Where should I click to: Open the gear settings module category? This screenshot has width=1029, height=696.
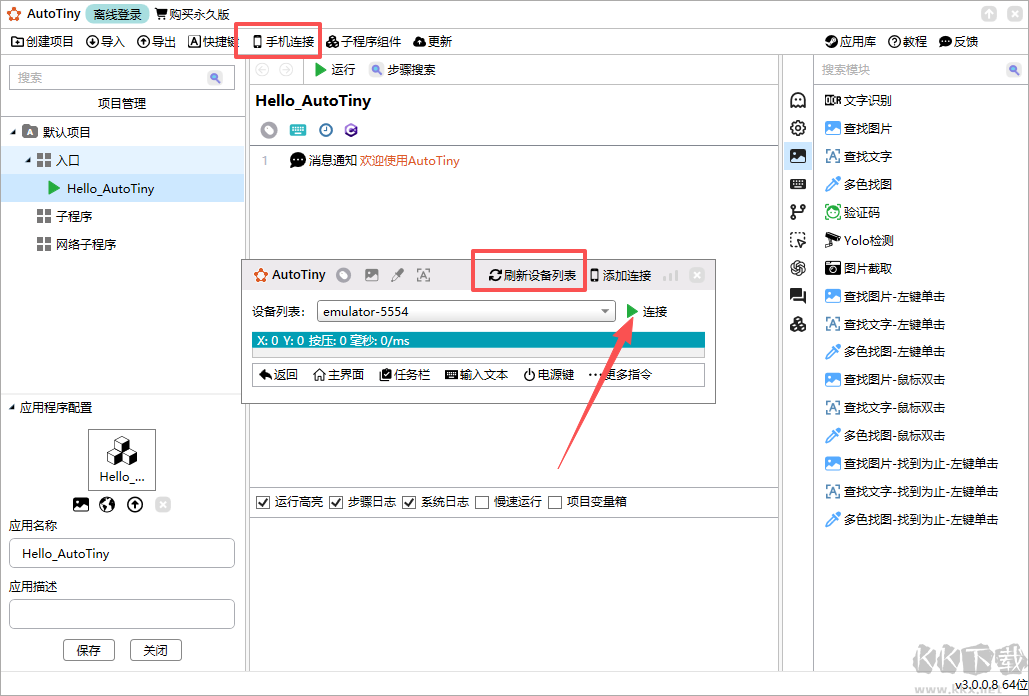click(x=797, y=128)
